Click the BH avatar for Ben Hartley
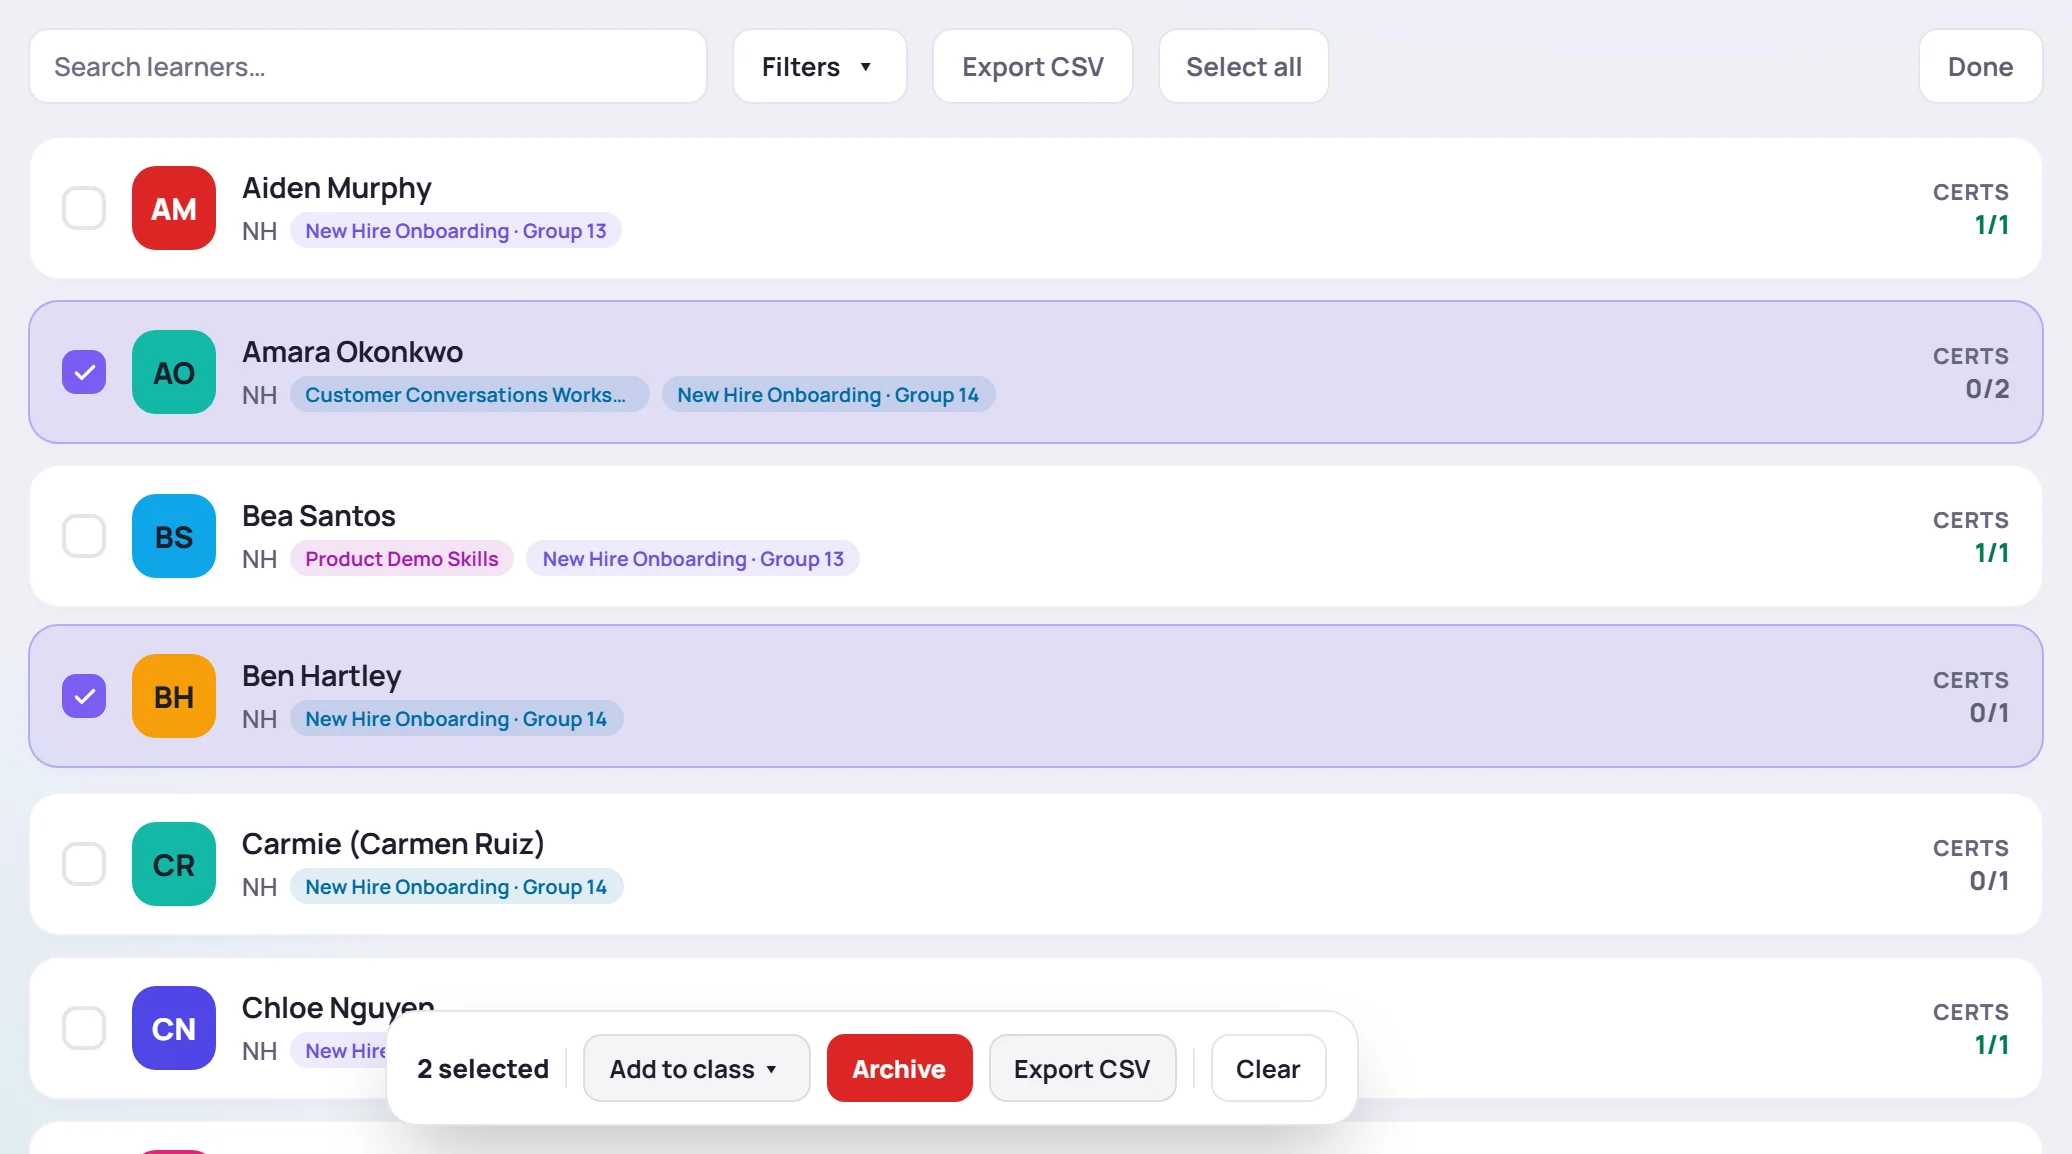The width and height of the screenshot is (2072, 1154). [x=174, y=696]
